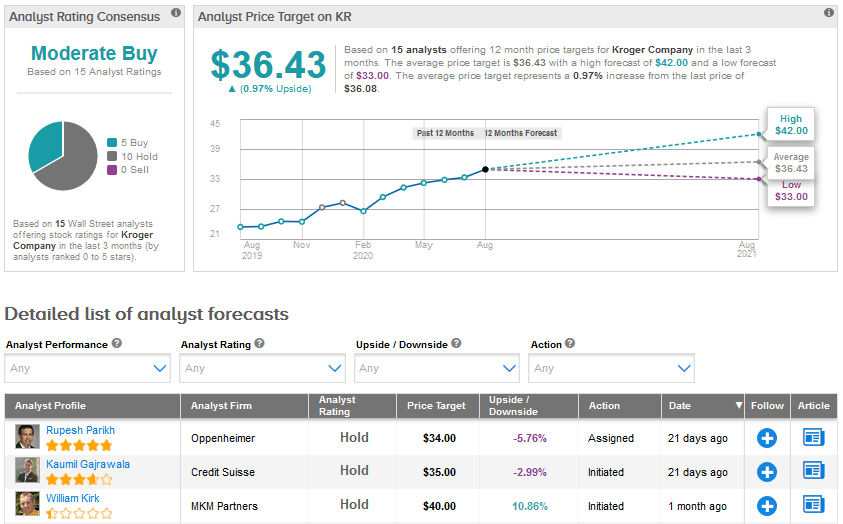843x524 pixels.
Task: Open Rupesh Parikh's analyst profile link
Action: [x=80, y=431]
